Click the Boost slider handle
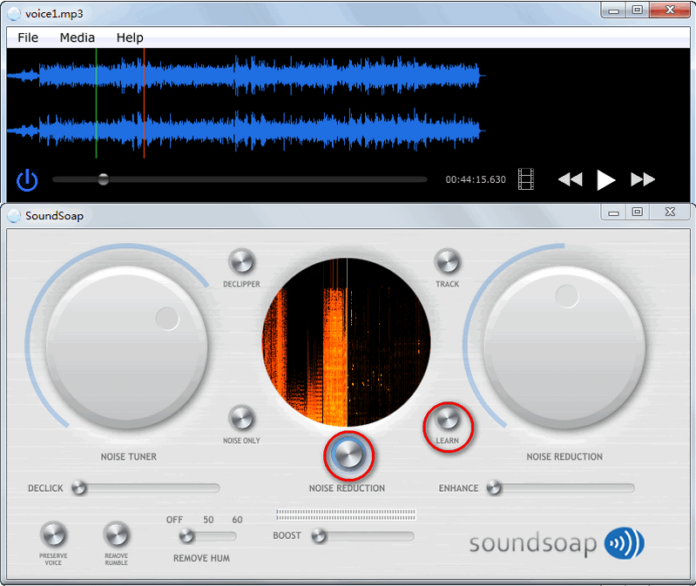 coord(319,536)
